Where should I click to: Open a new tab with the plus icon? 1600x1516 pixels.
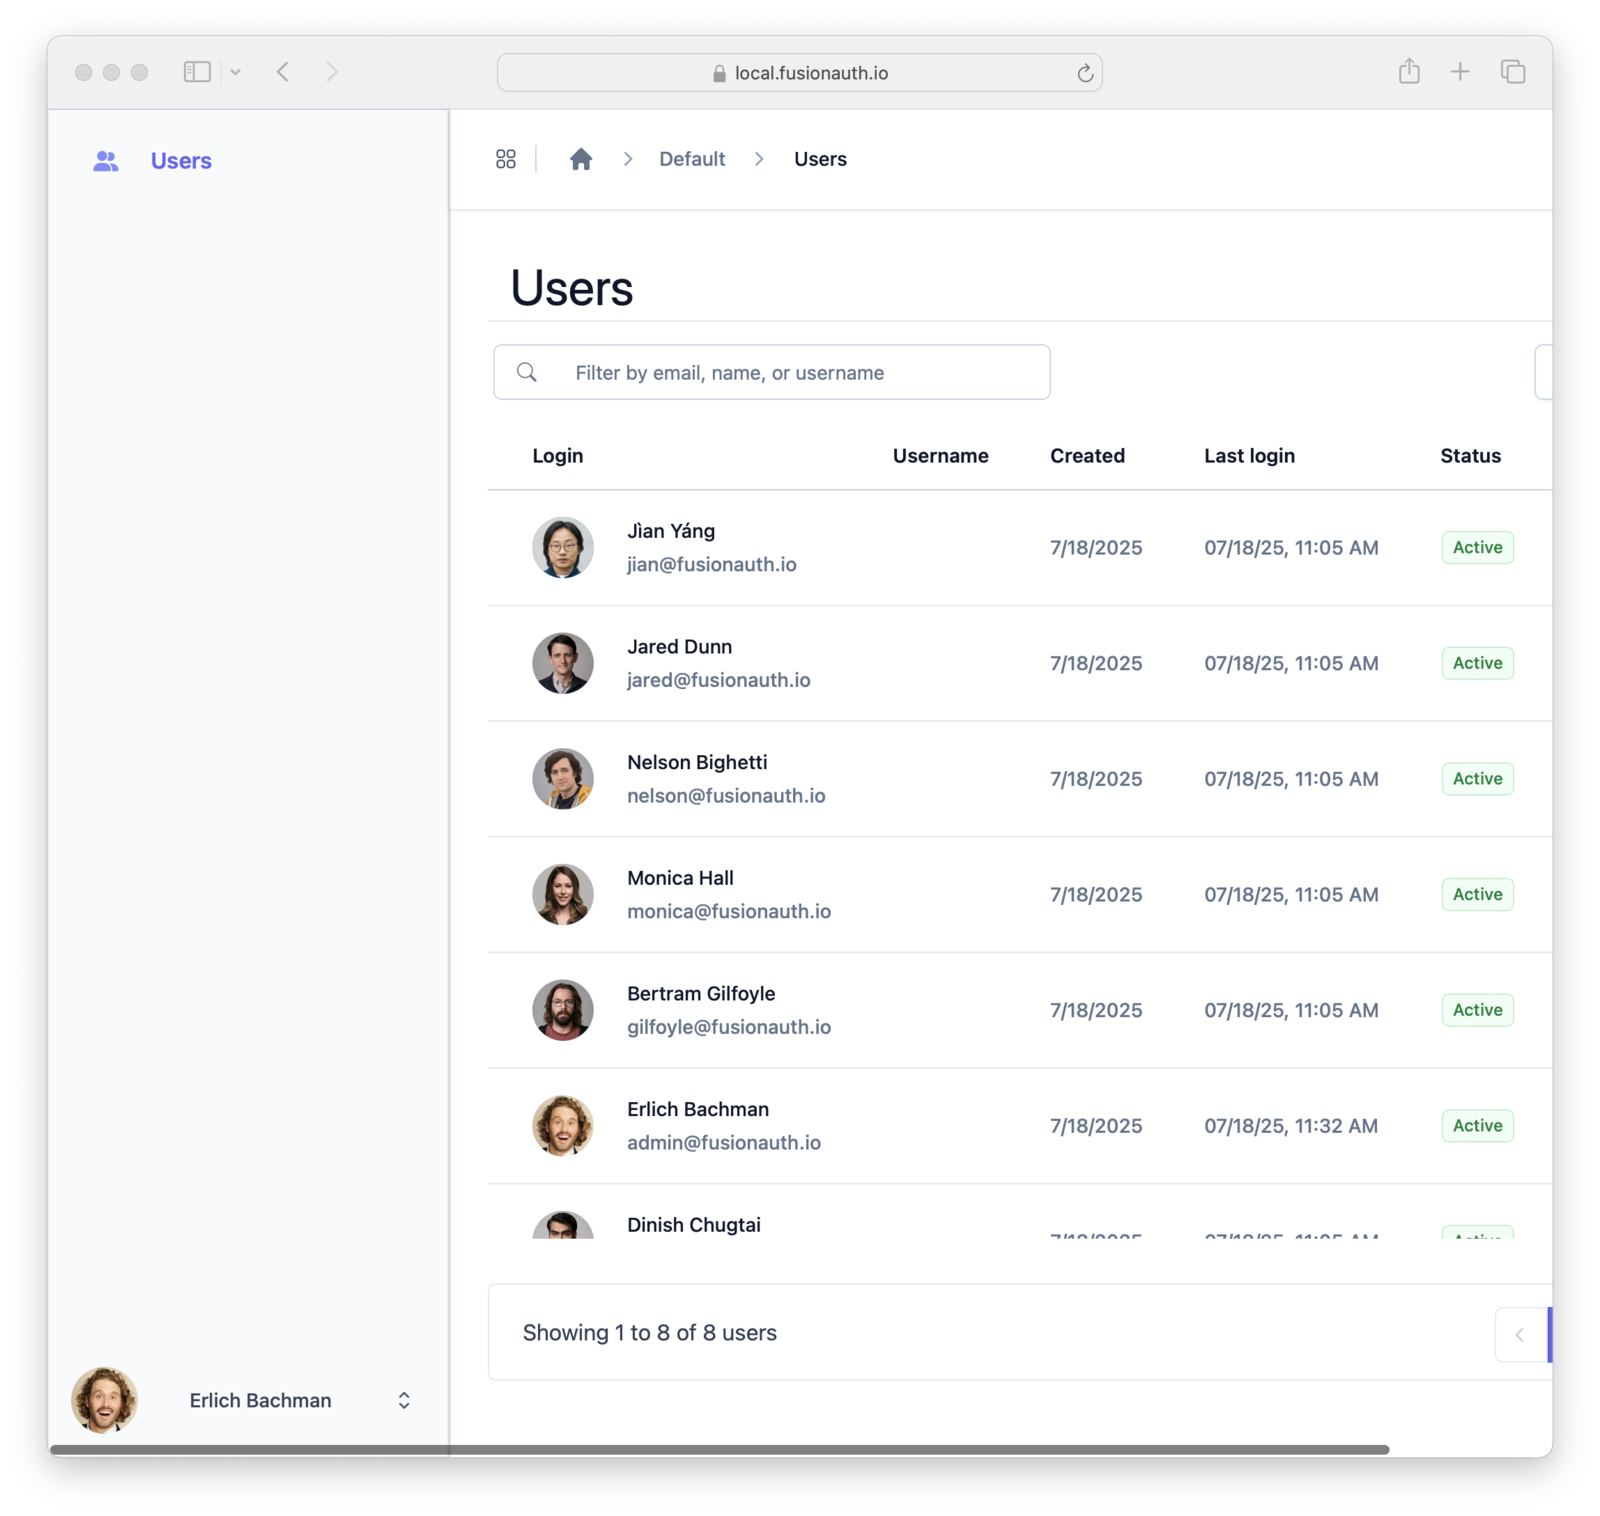coord(1460,72)
